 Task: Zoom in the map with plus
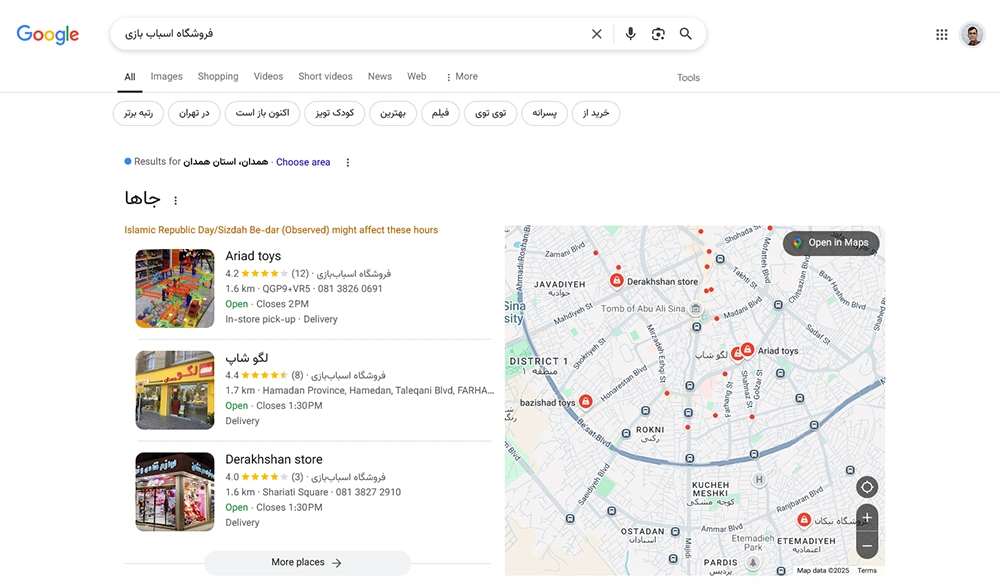pos(867,517)
